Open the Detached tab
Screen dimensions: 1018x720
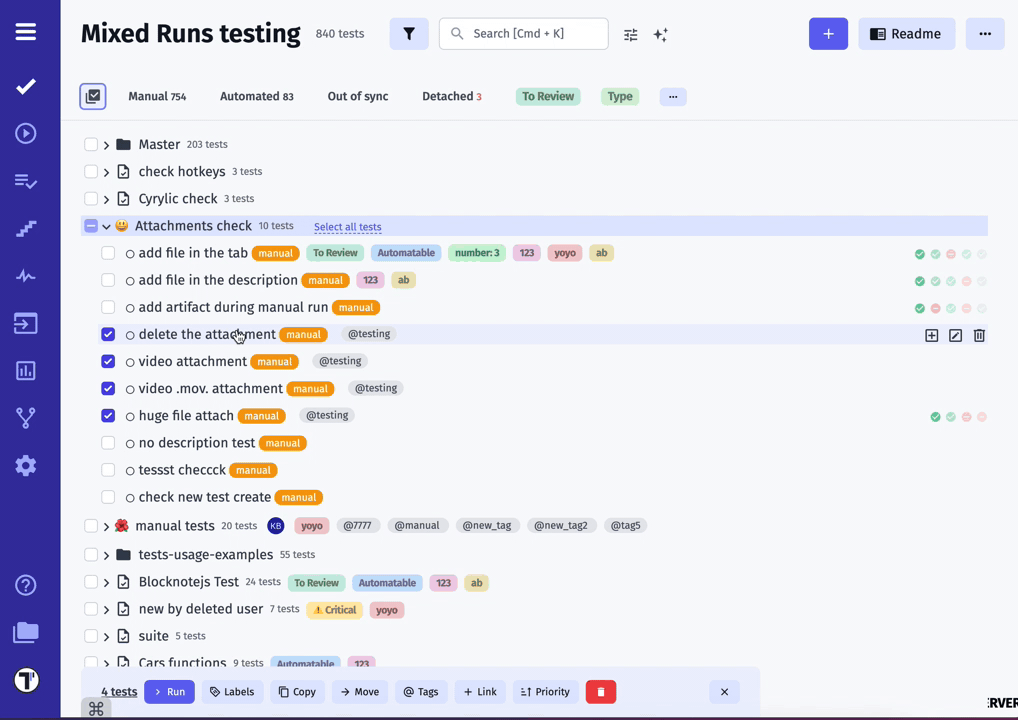pos(452,97)
